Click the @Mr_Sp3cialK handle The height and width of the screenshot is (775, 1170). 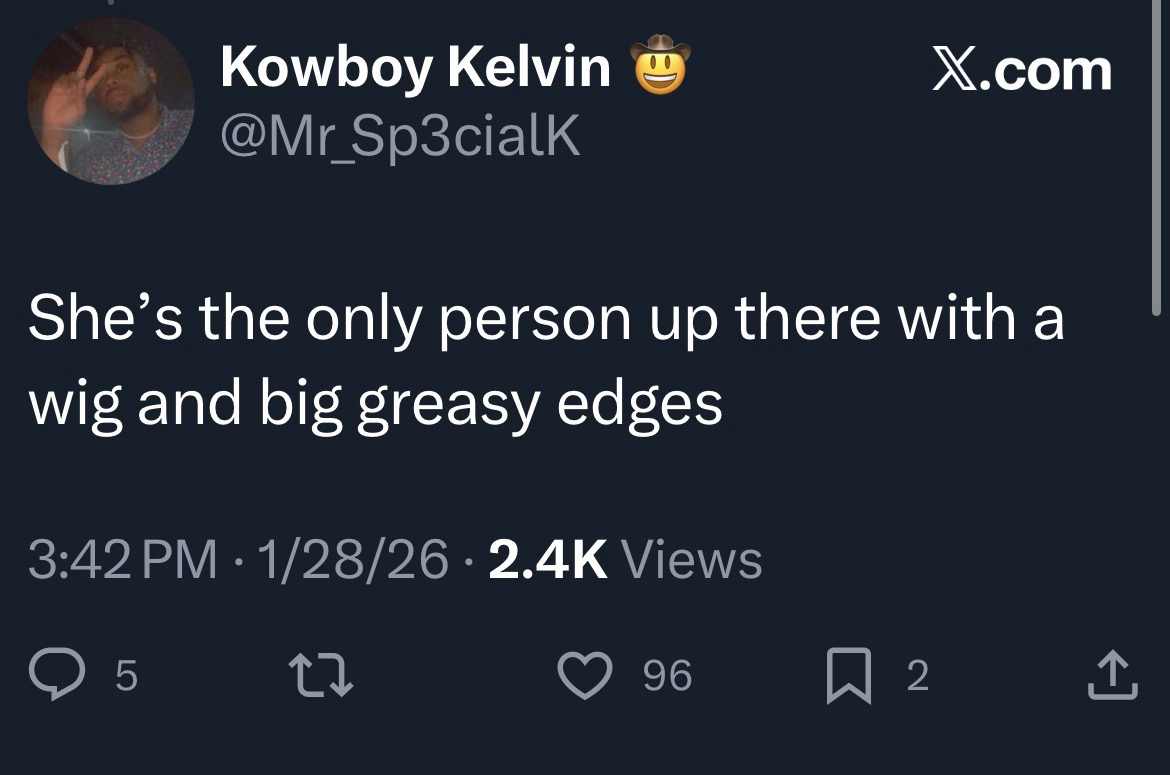pos(400,135)
